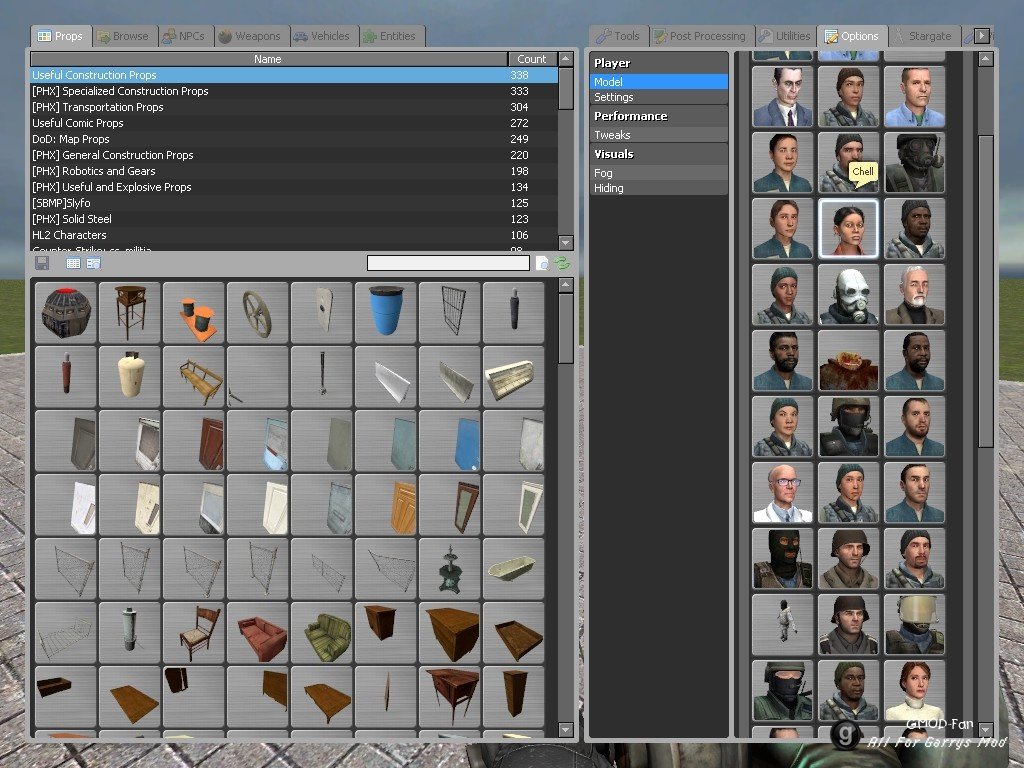The image size is (1024, 768).
Task: Click the save icon below the prop list
Action: tap(42, 263)
